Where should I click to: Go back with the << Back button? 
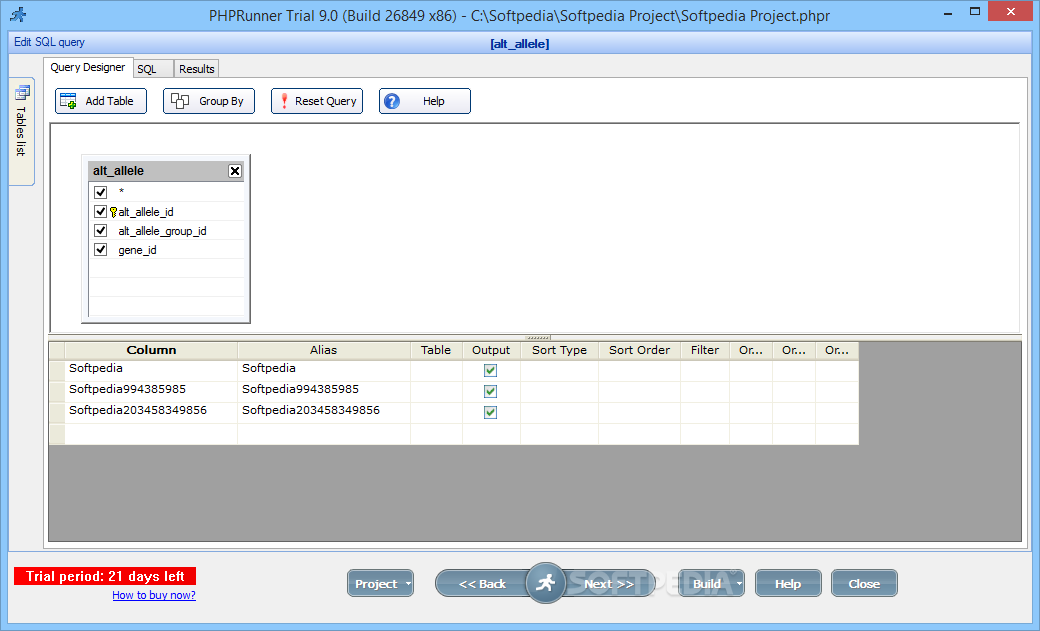pyautogui.click(x=482, y=584)
